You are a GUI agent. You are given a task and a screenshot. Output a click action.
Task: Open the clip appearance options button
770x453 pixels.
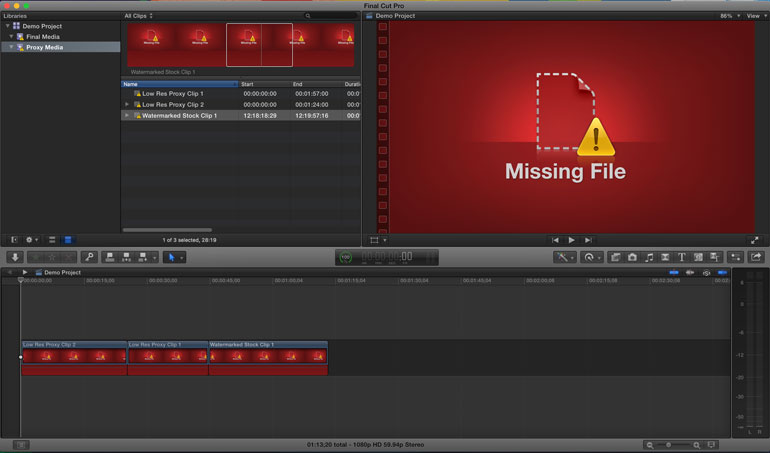point(711,445)
